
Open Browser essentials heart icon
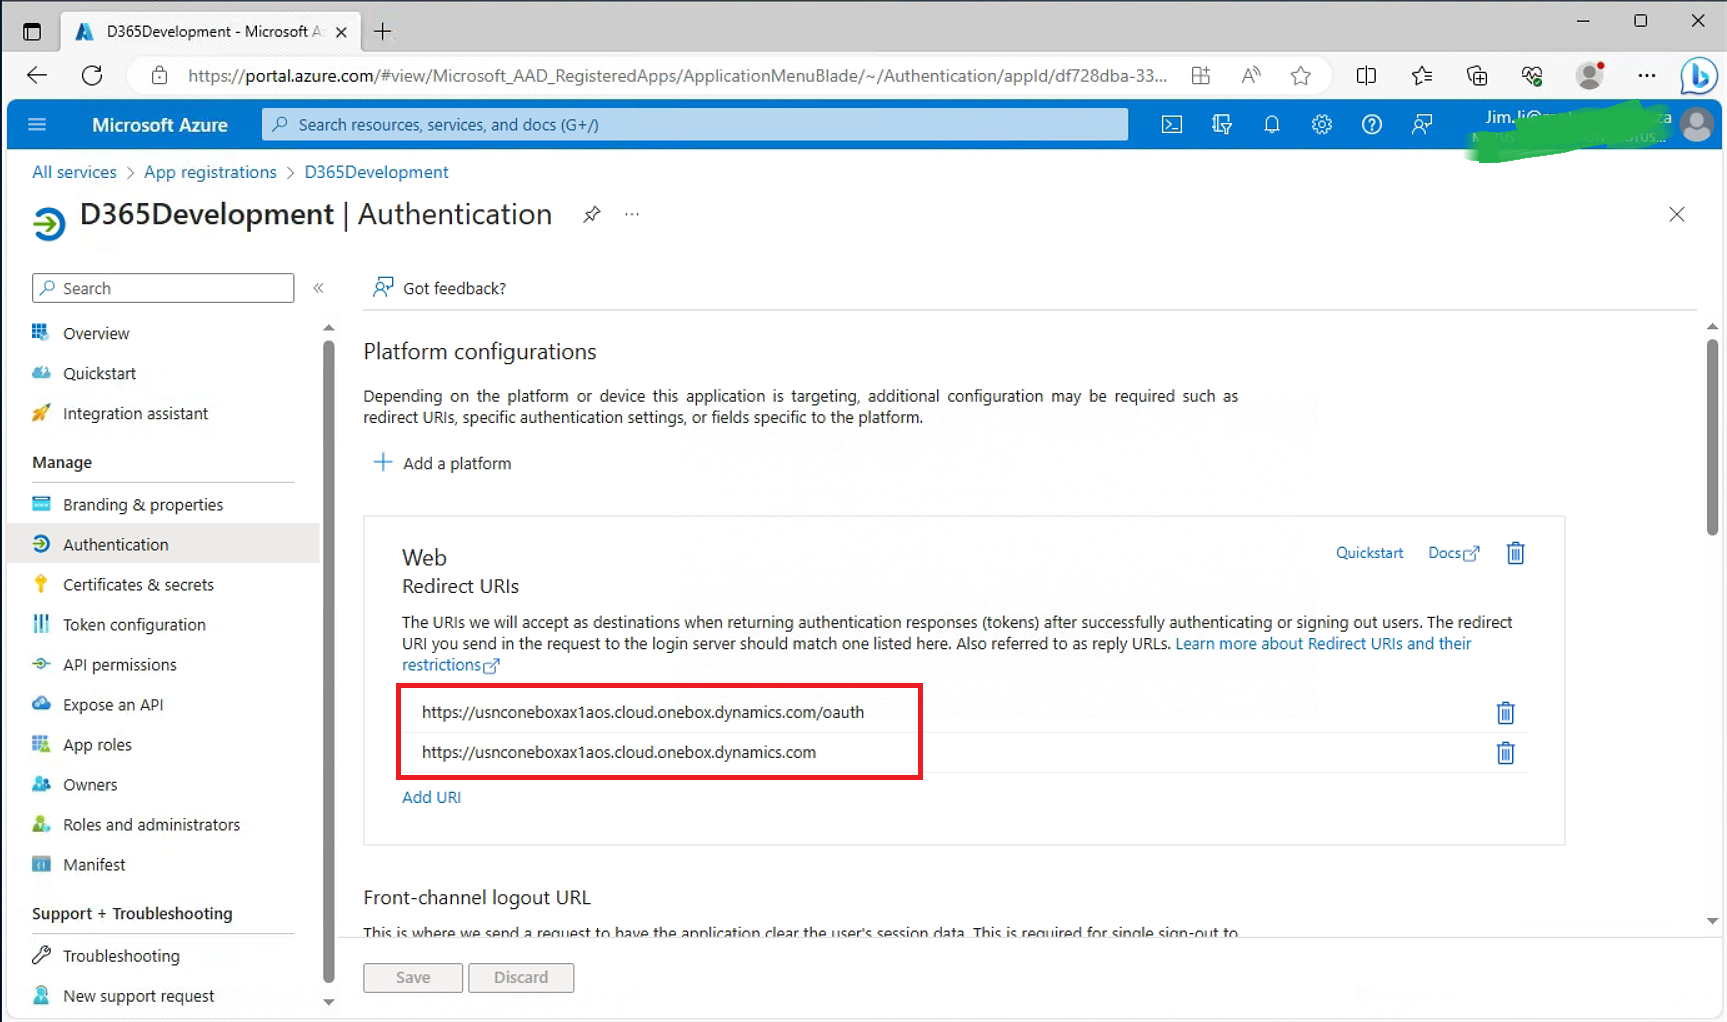tap(1532, 76)
